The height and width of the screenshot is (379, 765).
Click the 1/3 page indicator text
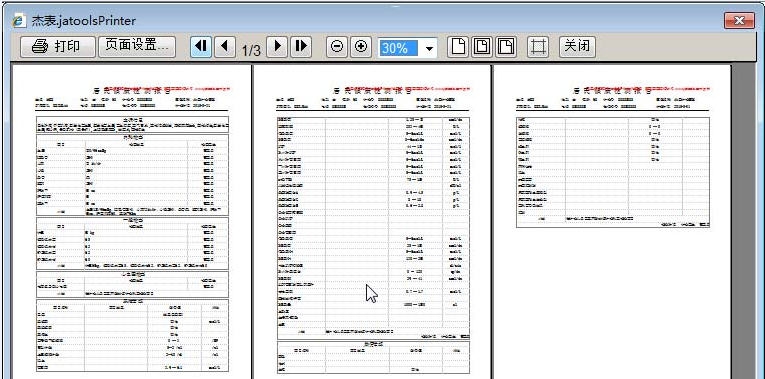click(251, 50)
